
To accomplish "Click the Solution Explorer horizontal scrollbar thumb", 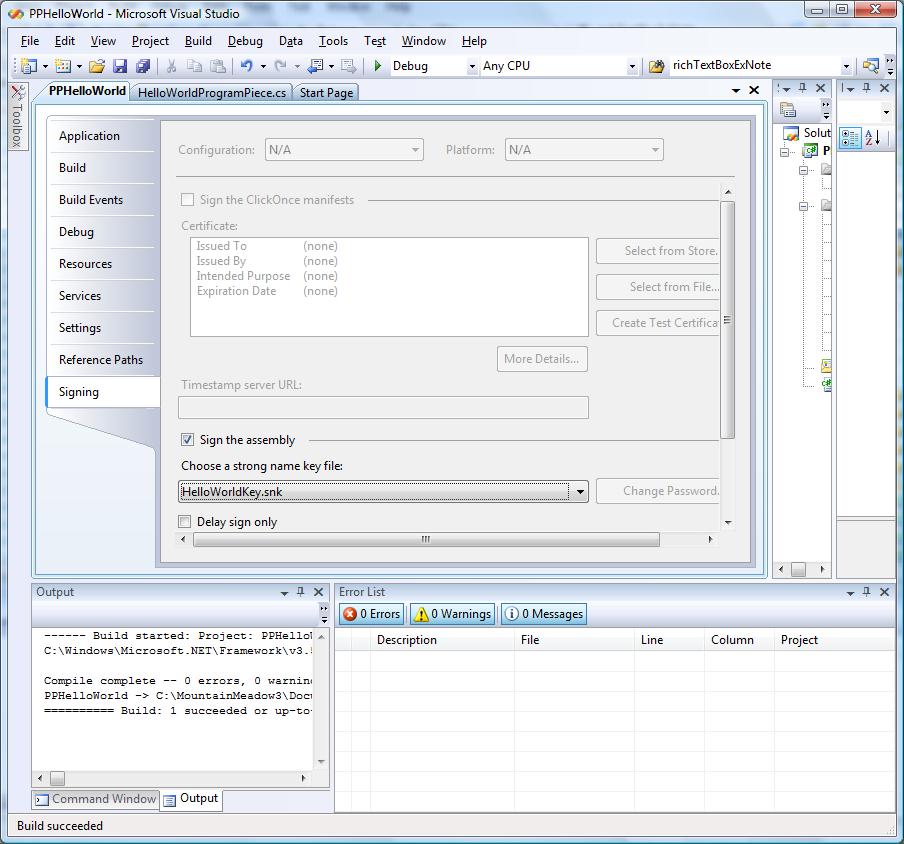I will 798,569.
